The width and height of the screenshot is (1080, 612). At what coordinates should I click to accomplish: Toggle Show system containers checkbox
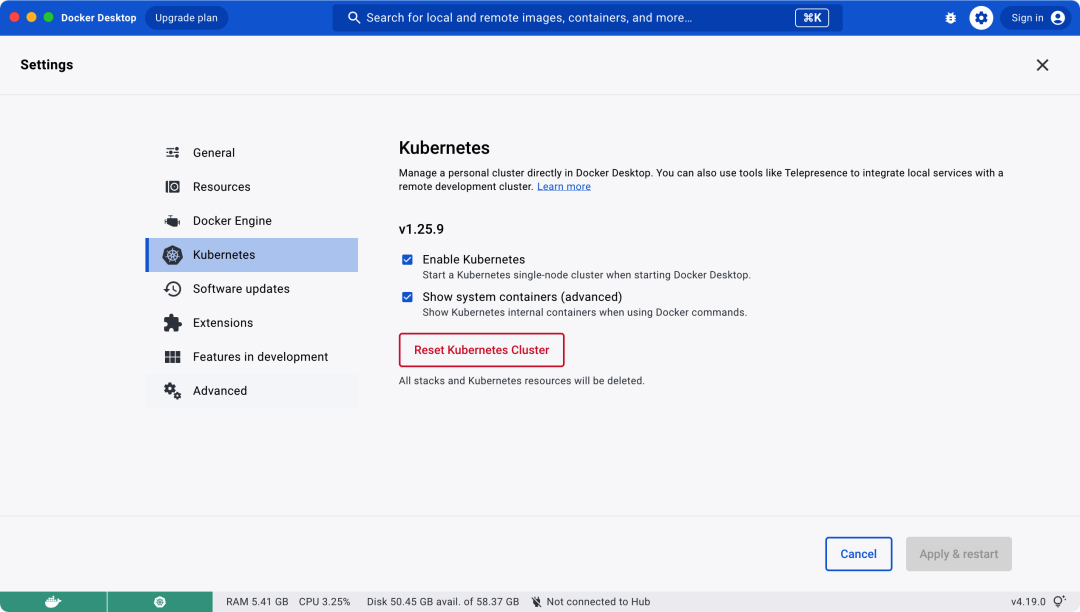click(407, 297)
